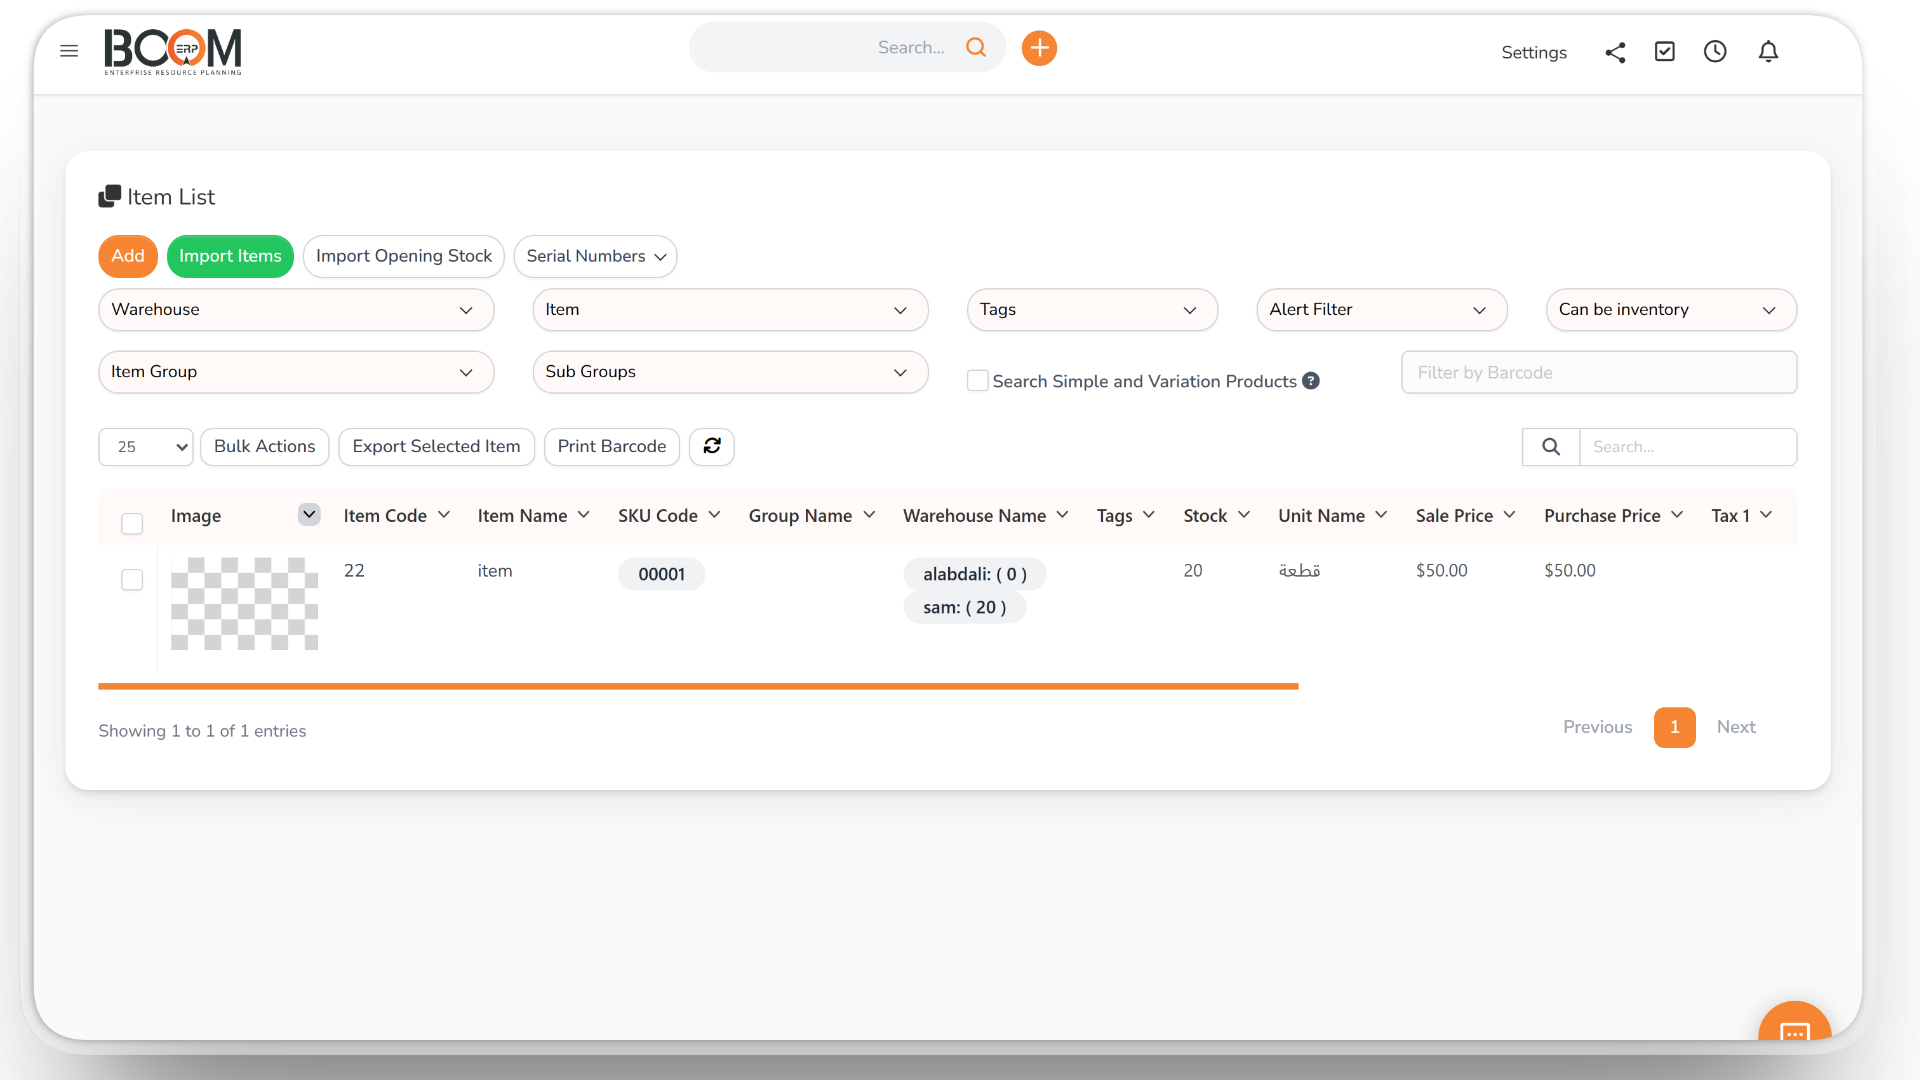The height and width of the screenshot is (1080, 1920).
Task: Click Print Barcode button
Action: point(612,447)
